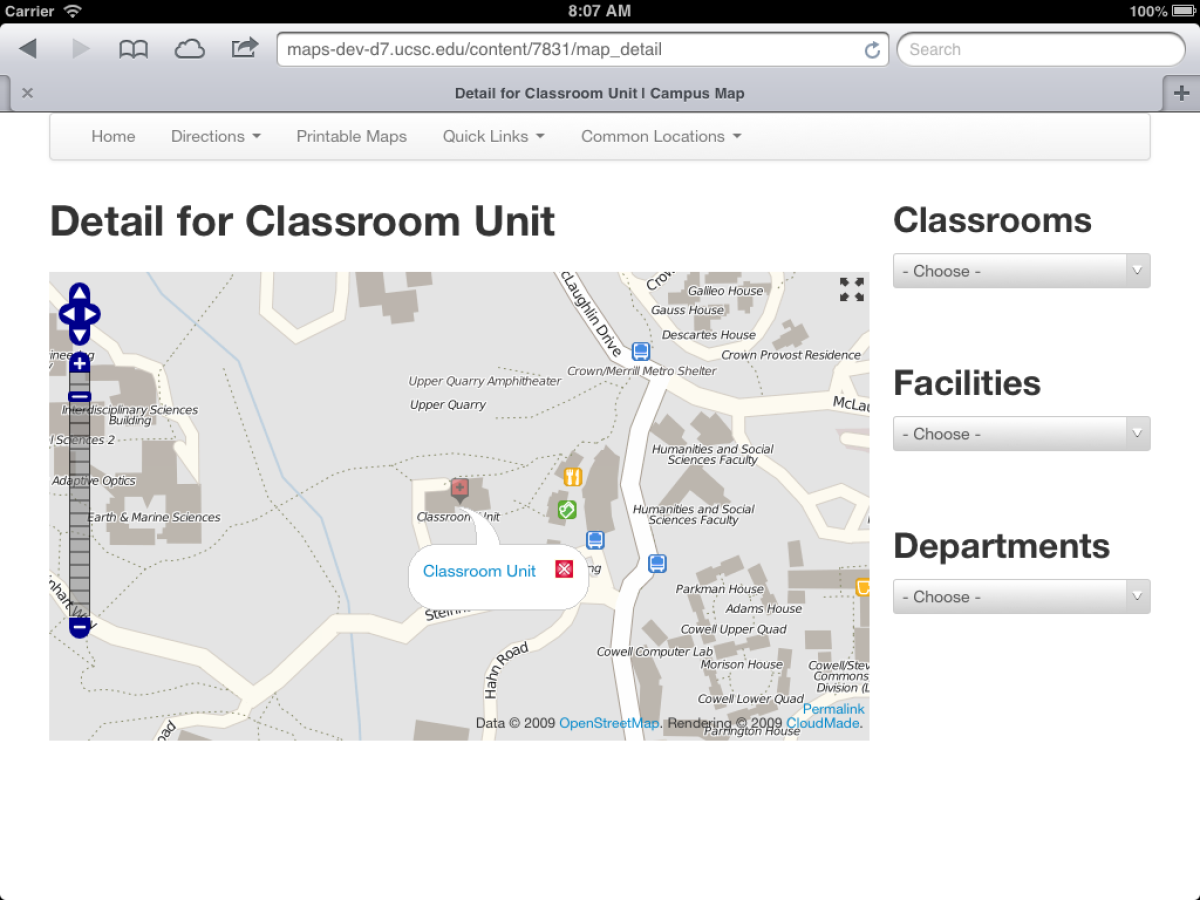
Task: Open iCloud tabs cloud icon
Action: [x=189, y=49]
